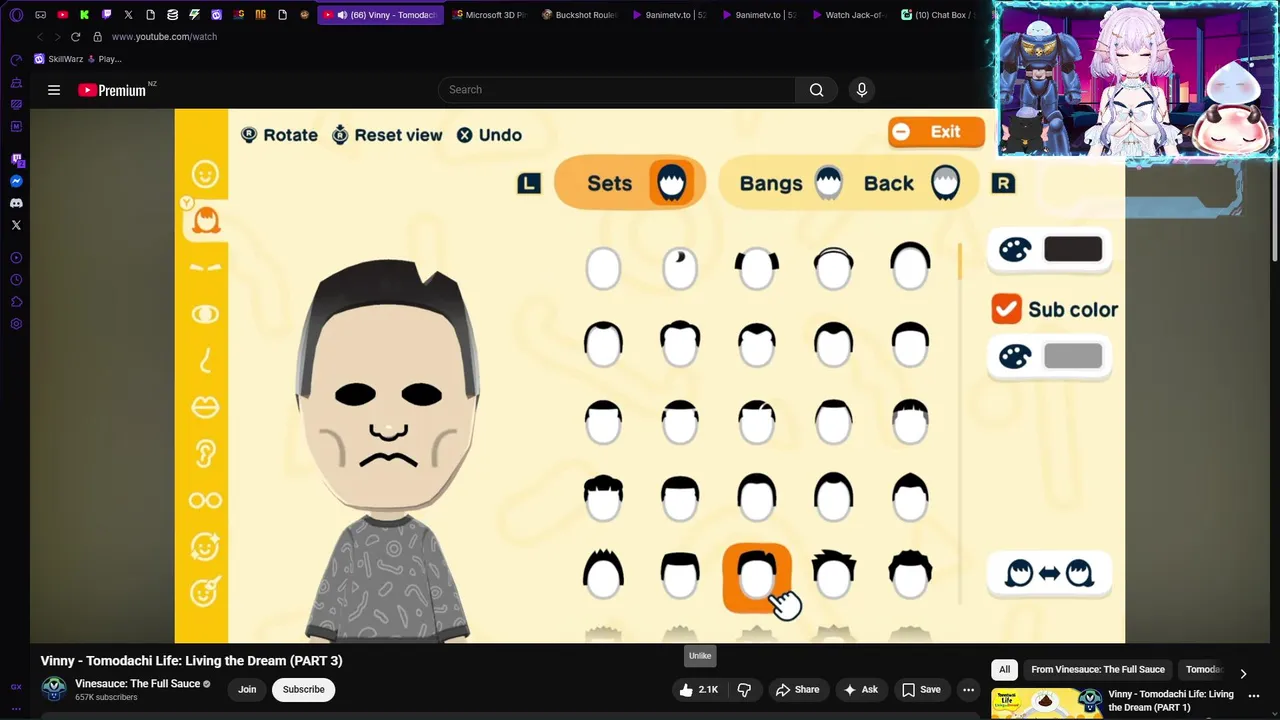Open the YouTube guide hamburger menu
The width and height of the screenshot is (1280, 720).
(x=54, y=90)
